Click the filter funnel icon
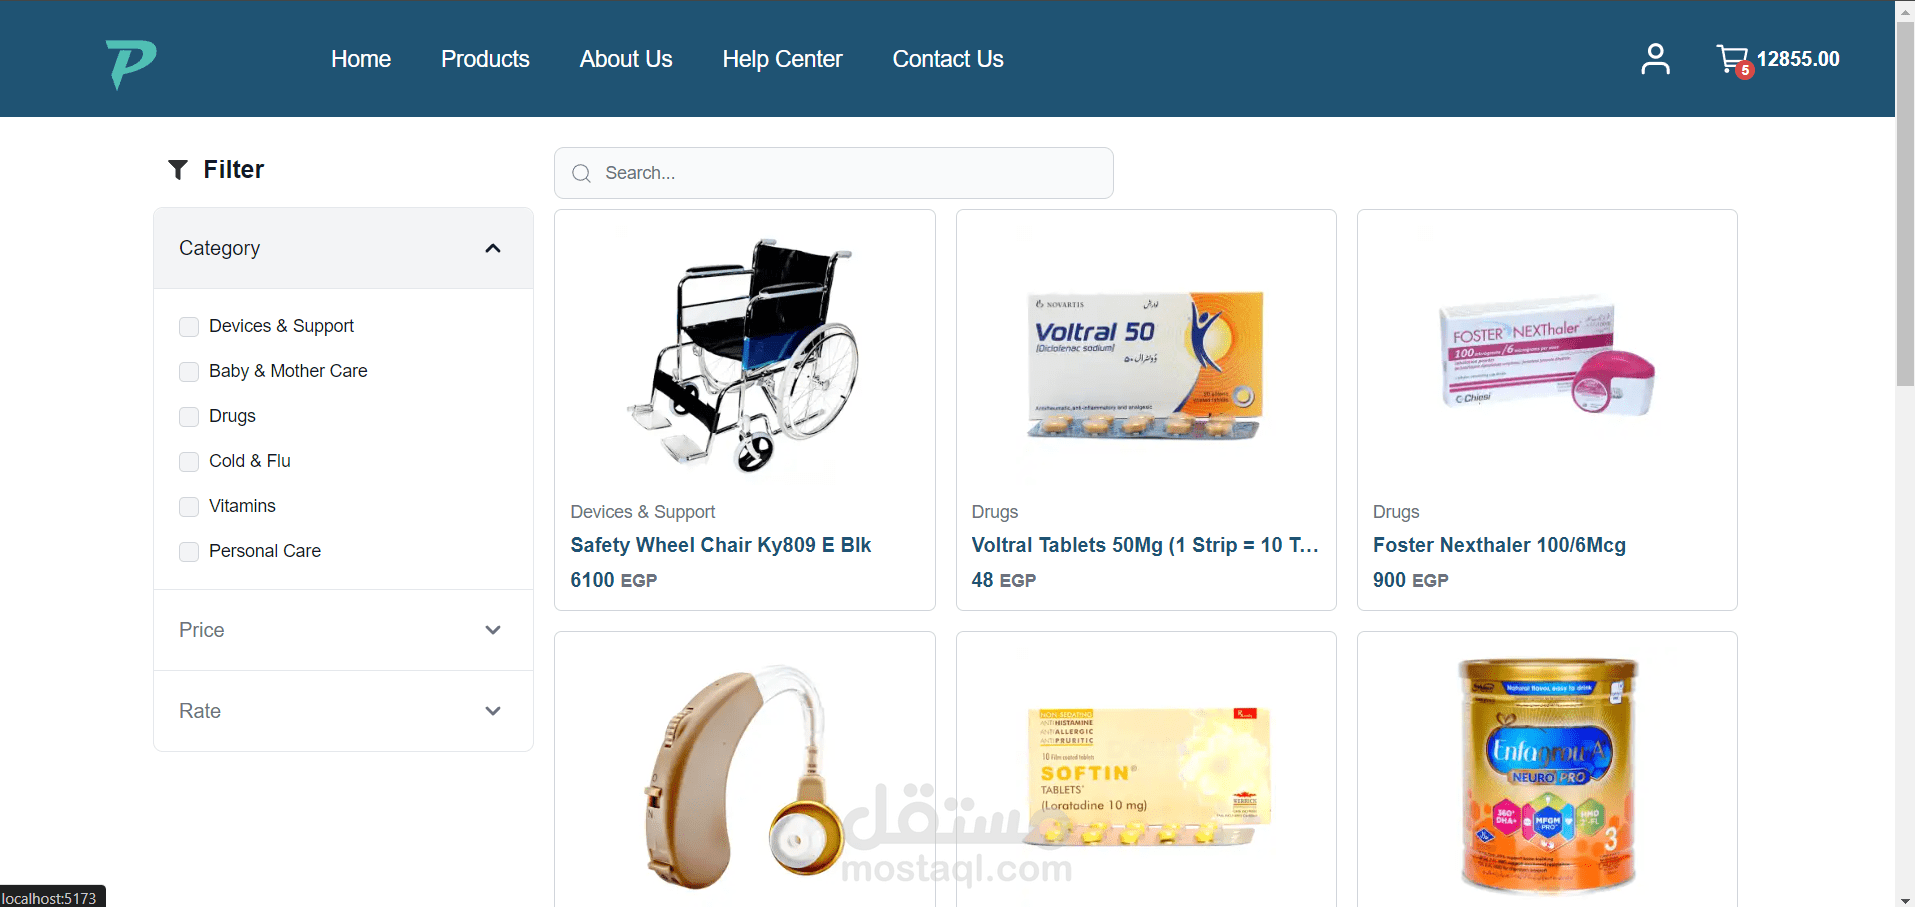 pos(178,170)
